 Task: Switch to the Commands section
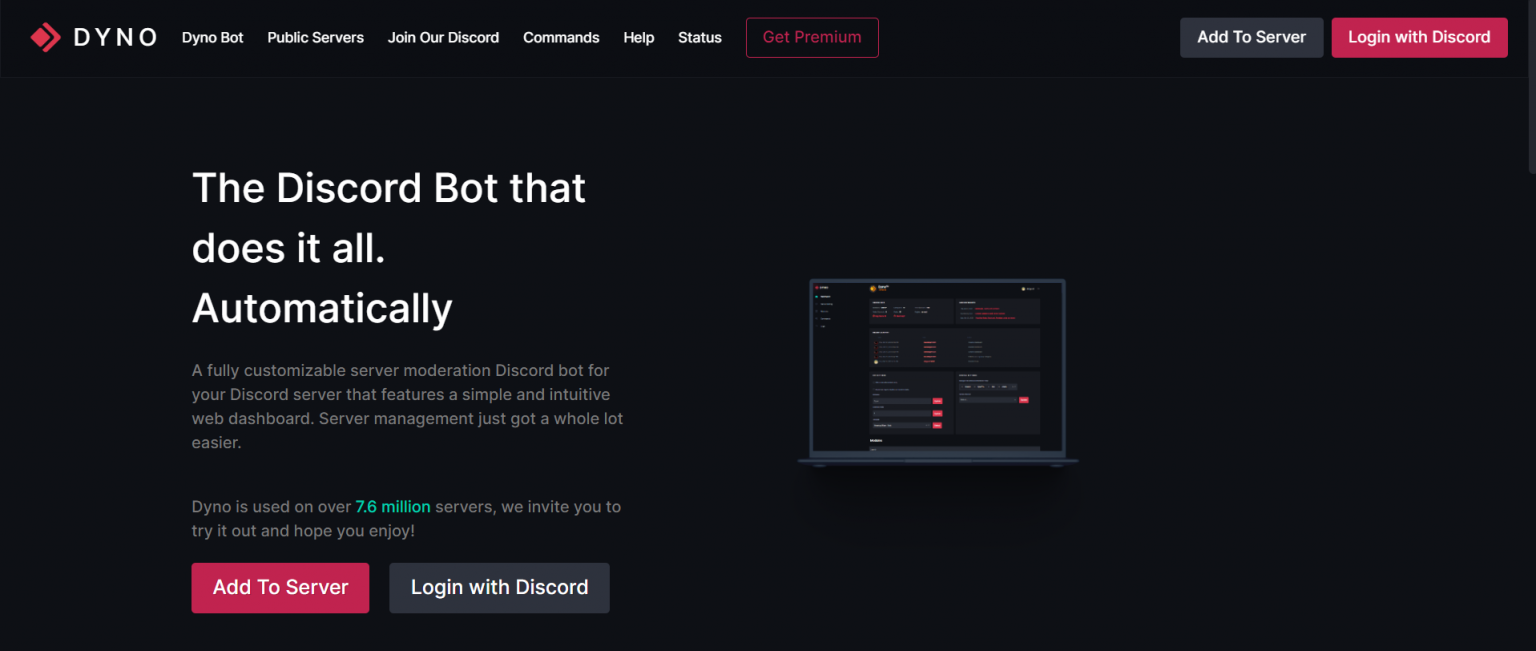tap(561, 37)
